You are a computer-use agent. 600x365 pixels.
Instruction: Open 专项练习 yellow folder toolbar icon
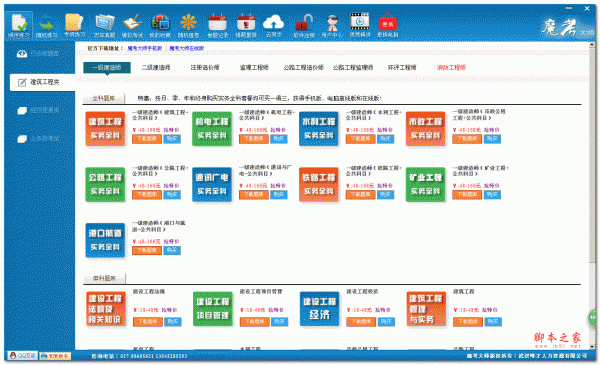click(74, 25)
